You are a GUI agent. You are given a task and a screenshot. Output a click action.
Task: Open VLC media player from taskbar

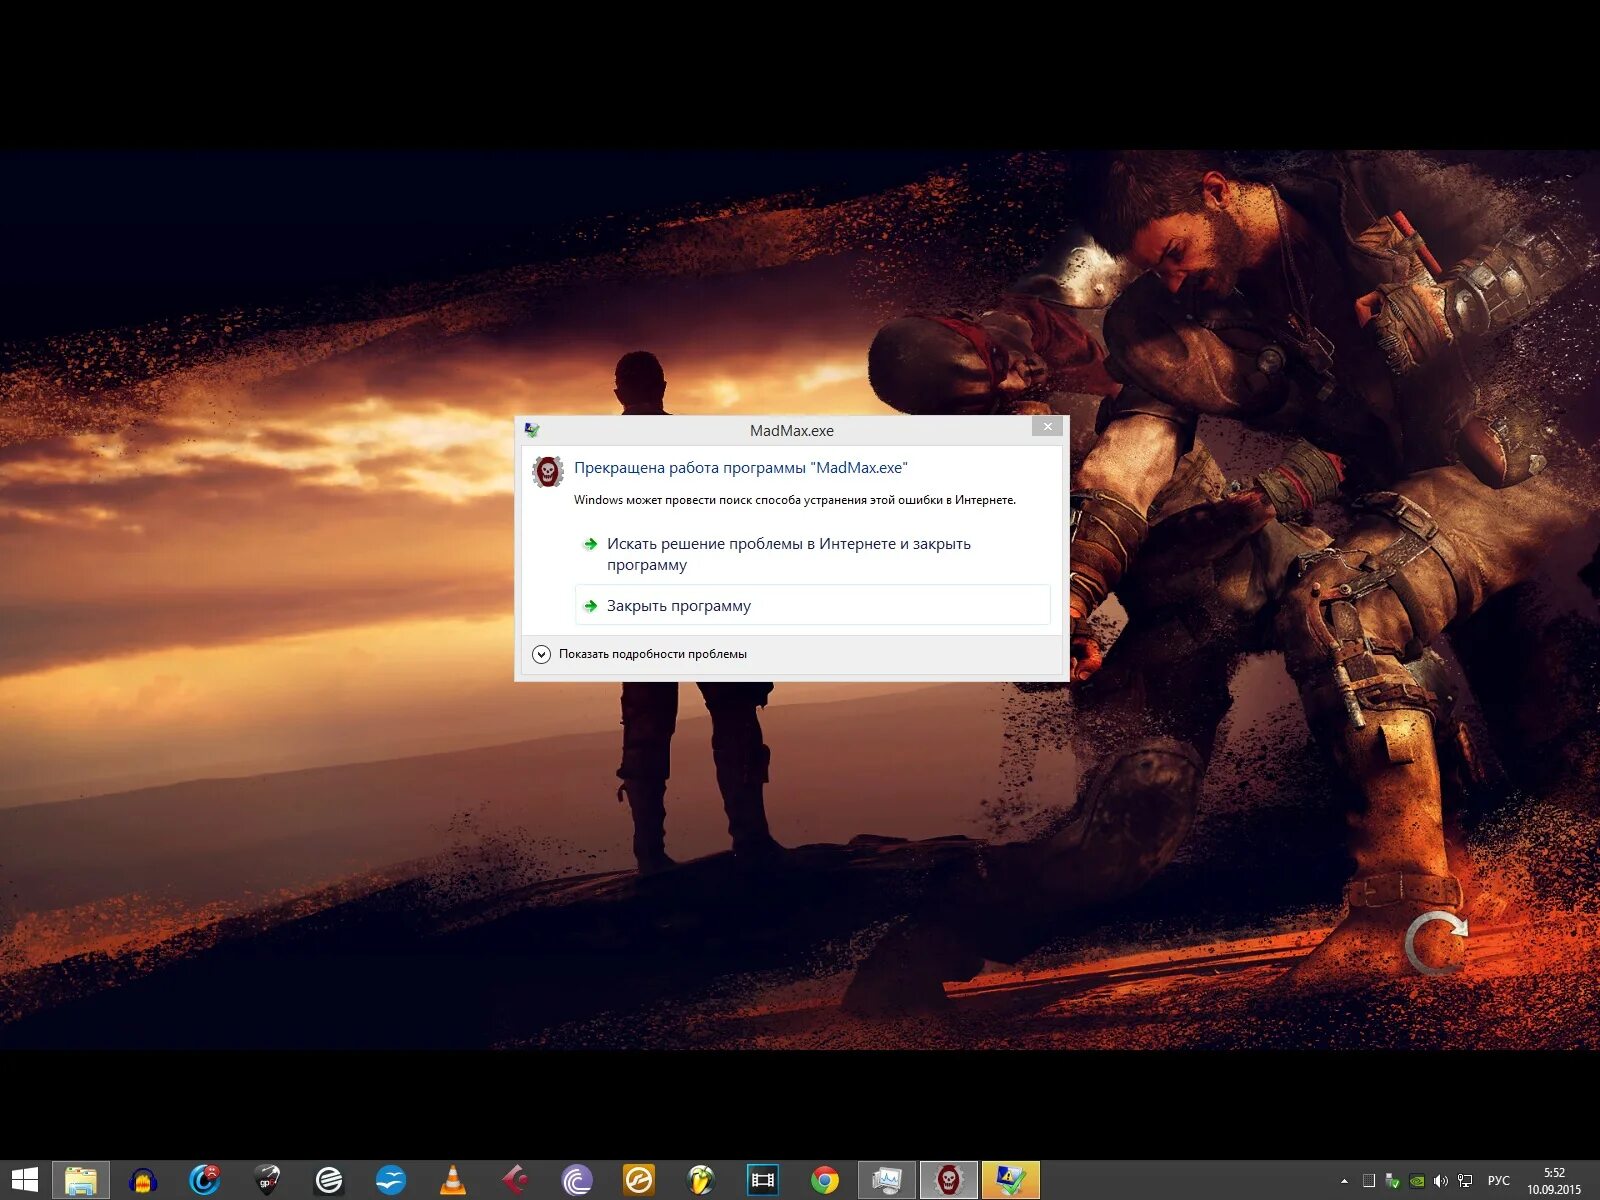click(x=453, y=1180)
